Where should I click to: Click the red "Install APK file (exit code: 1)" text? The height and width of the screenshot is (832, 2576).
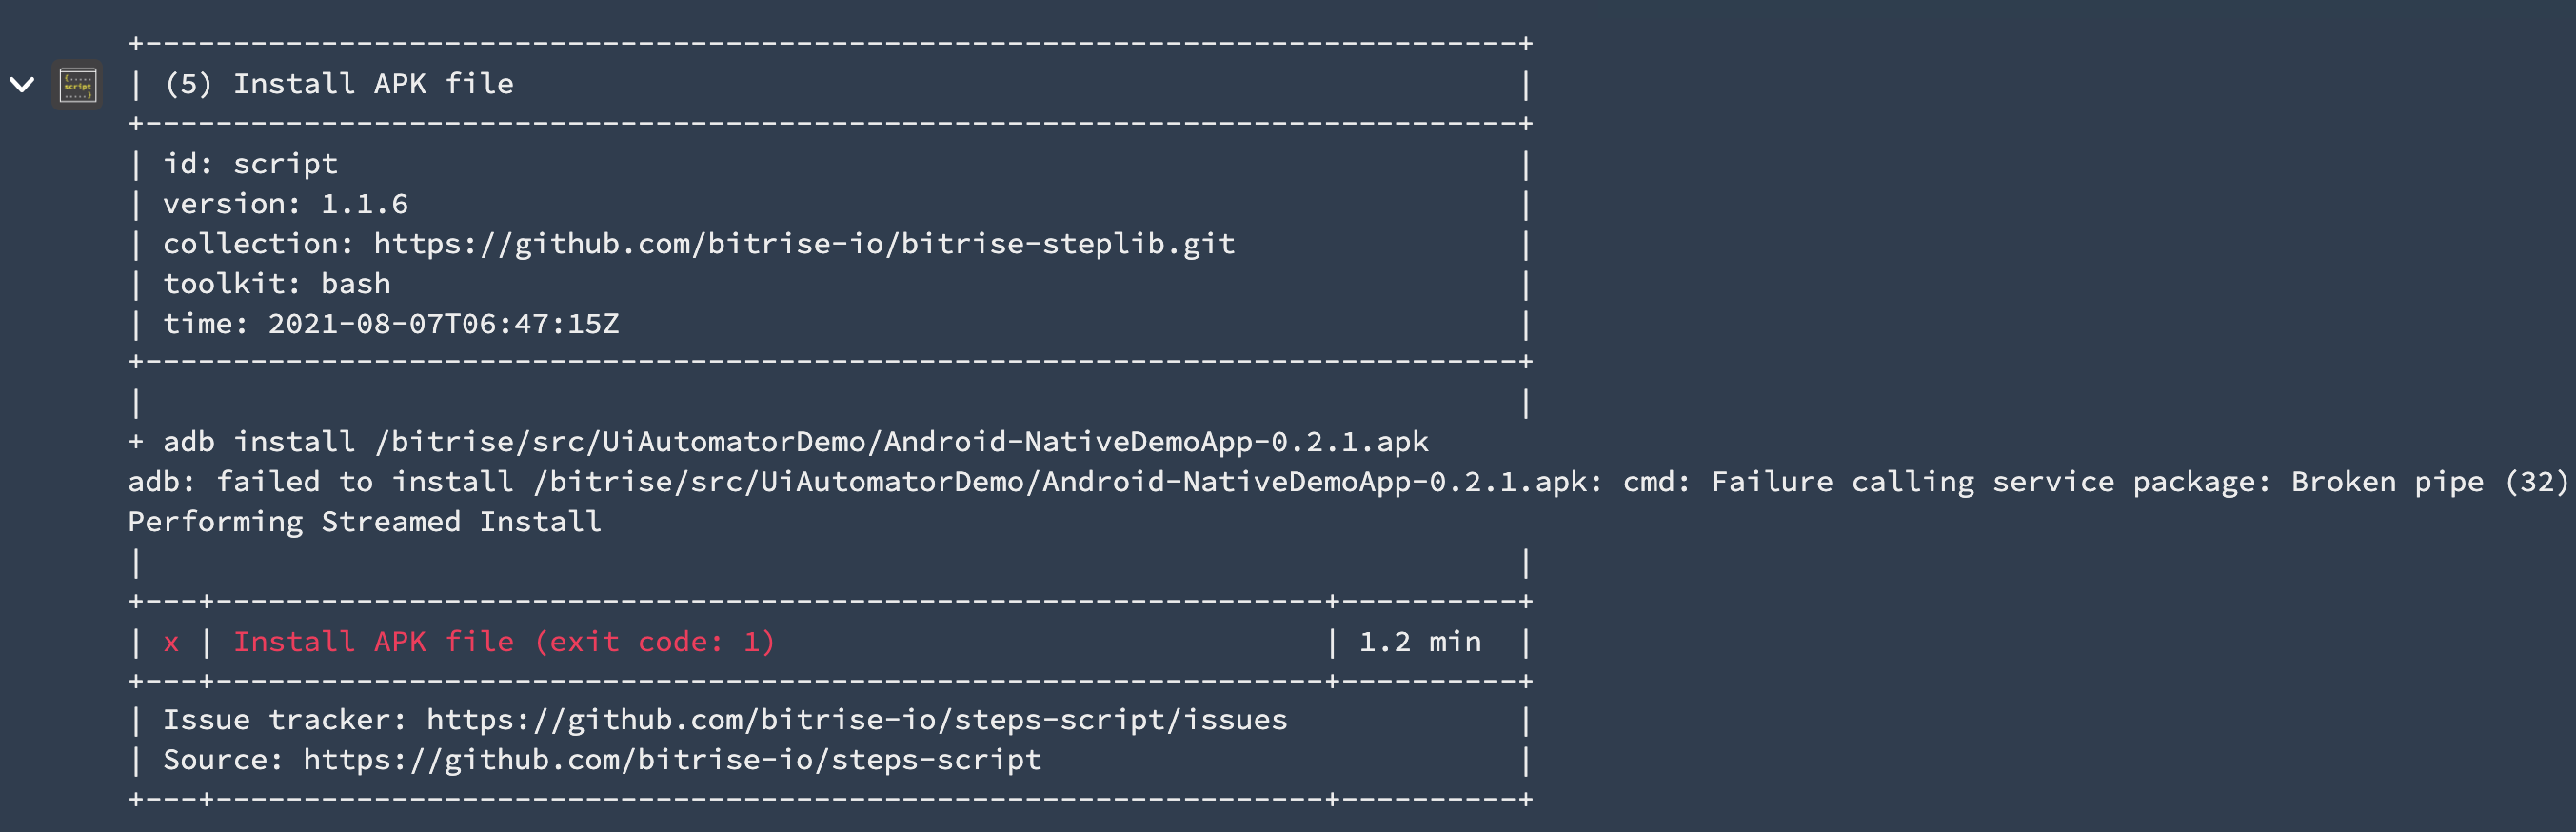504,642
